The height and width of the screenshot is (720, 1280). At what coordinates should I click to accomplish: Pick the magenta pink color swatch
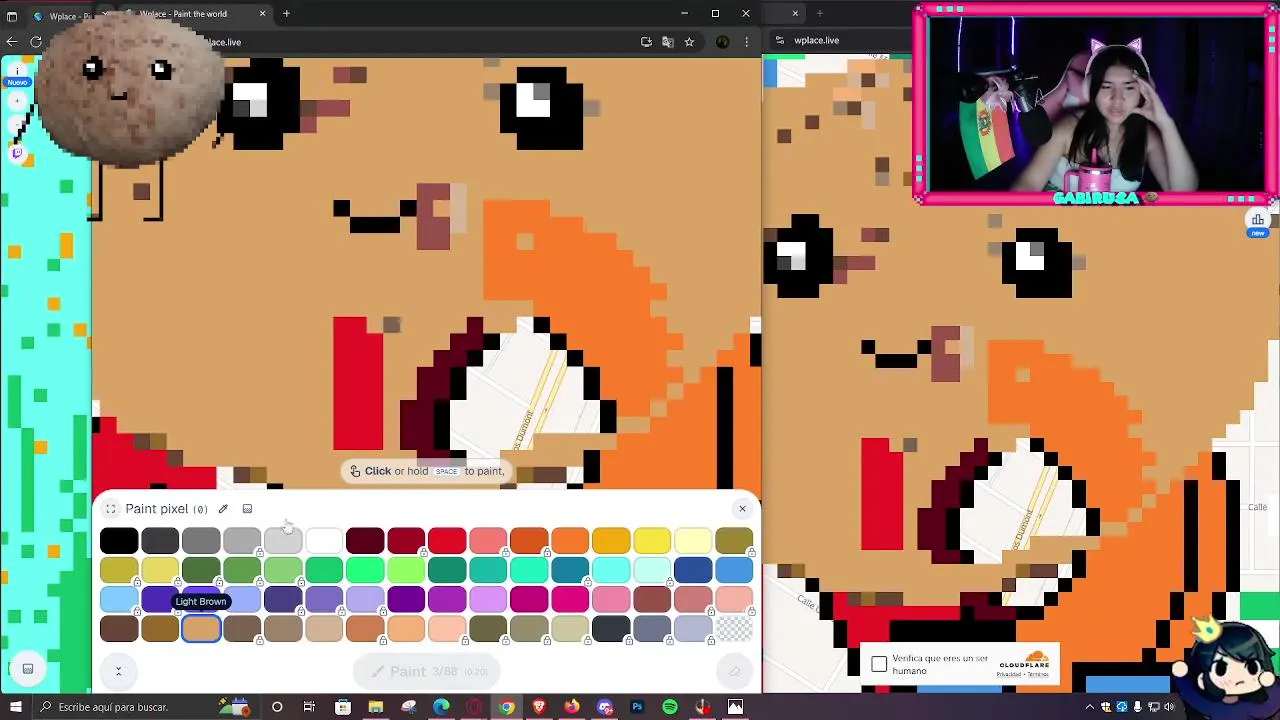570,599
